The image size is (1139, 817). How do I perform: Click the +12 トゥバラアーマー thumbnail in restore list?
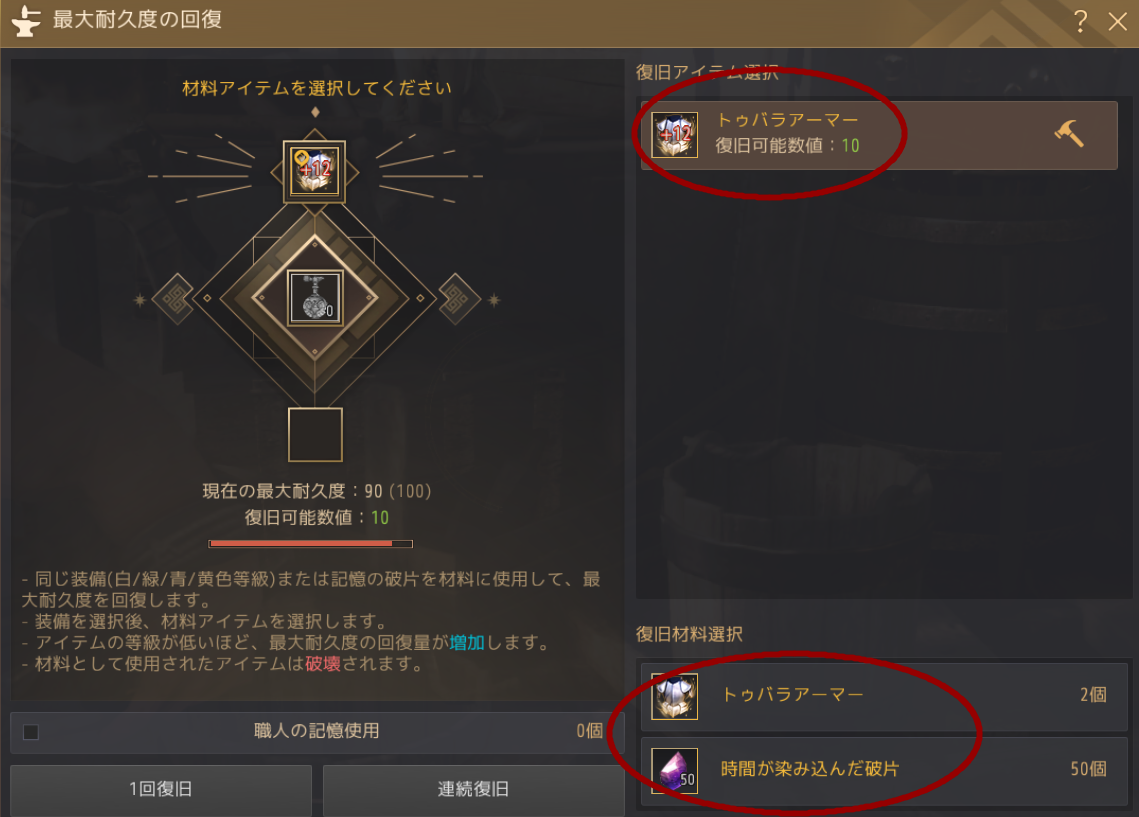(675, 134)
